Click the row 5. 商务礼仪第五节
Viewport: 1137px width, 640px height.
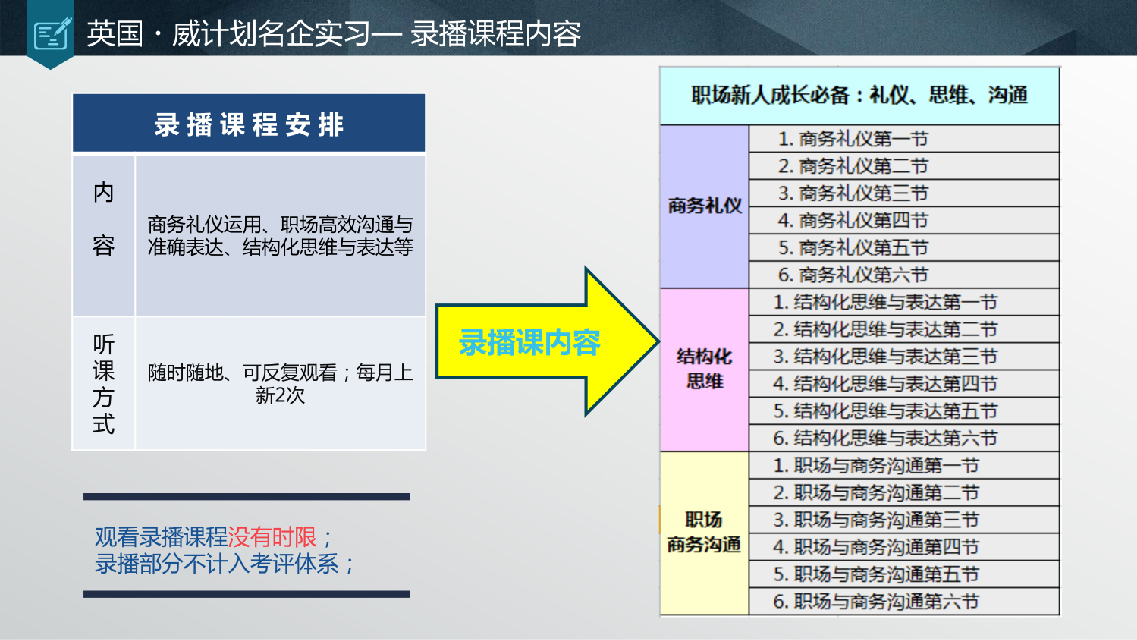click(x=904, y=247)
